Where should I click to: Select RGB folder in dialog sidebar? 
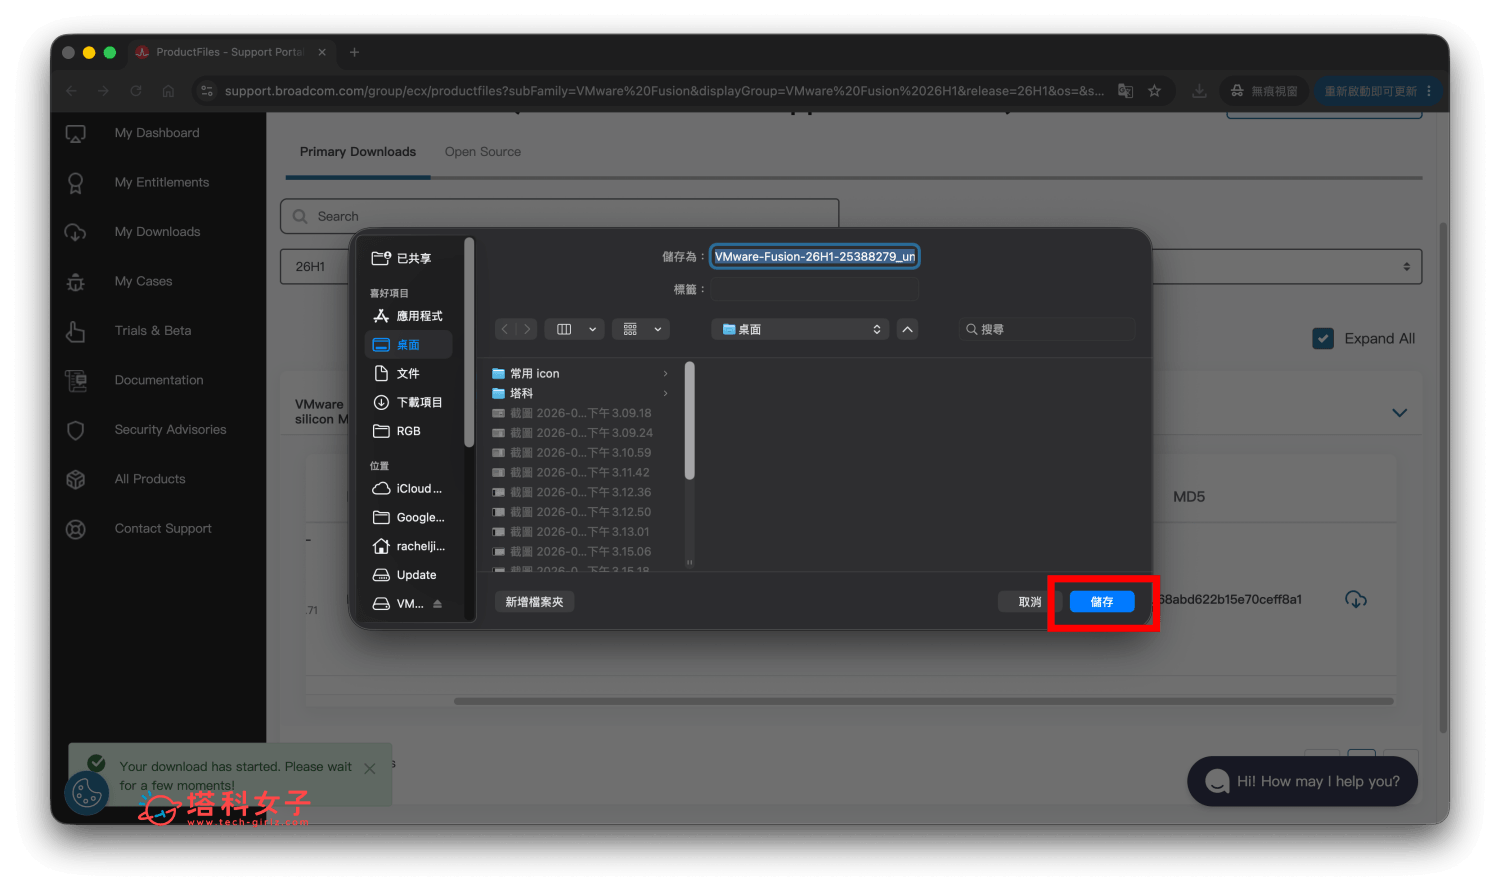click(409, 432)
